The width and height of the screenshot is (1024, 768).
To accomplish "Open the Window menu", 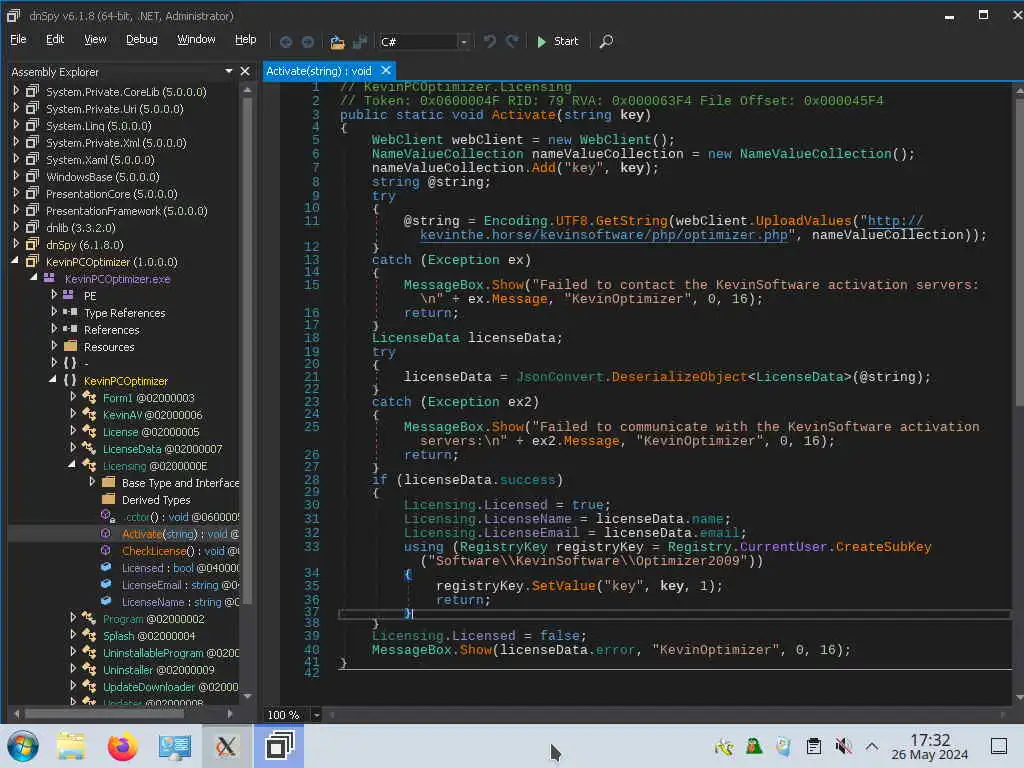I will click(x=196, y=39).
